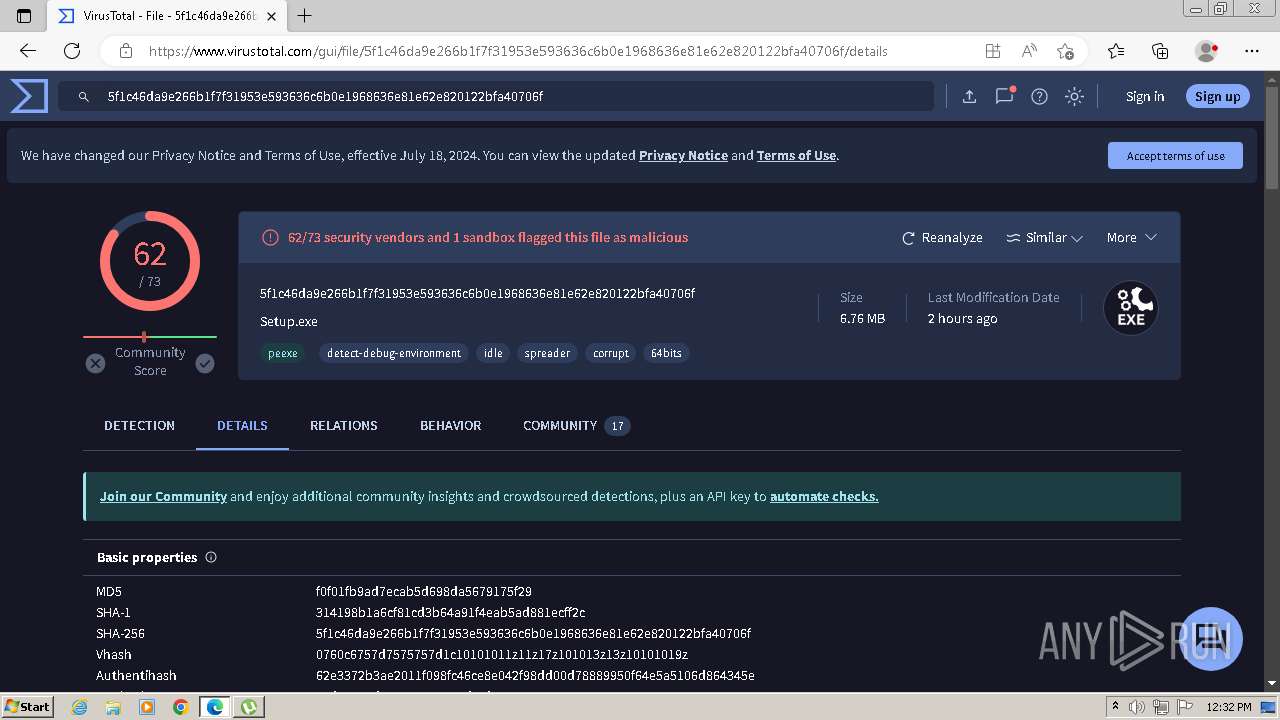Screen dimensions: 1280x720
Task: Click the corrupt tag
Action: coord(611,353)
